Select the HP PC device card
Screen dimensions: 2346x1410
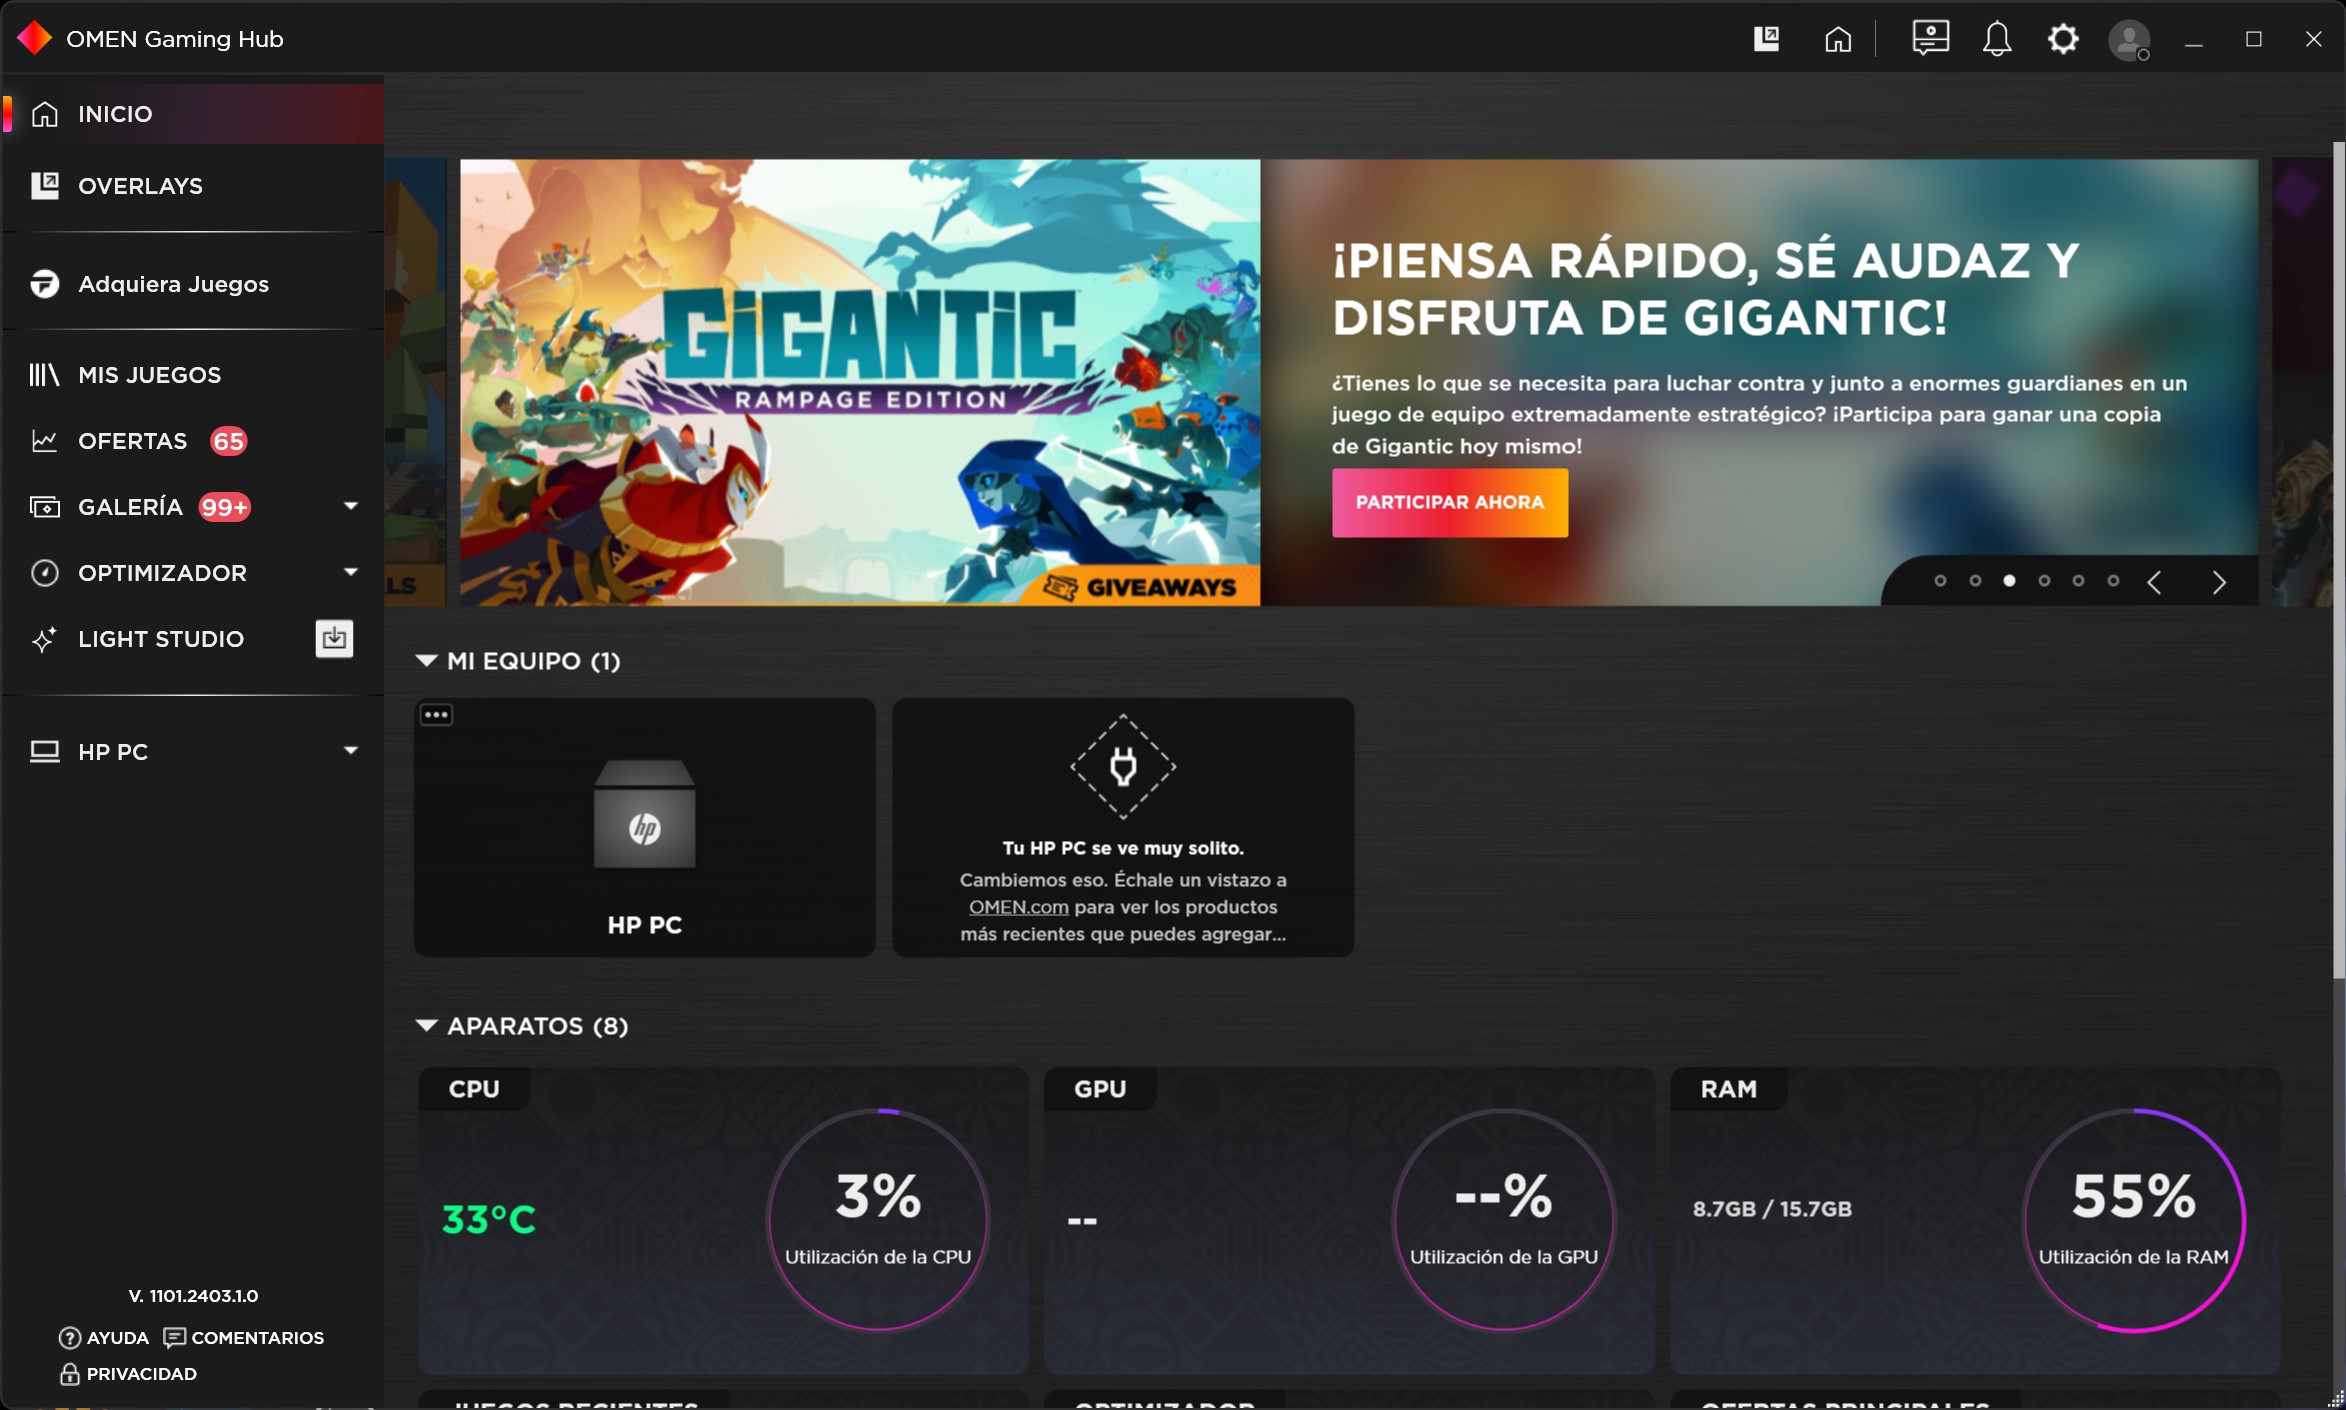[644, 827]
